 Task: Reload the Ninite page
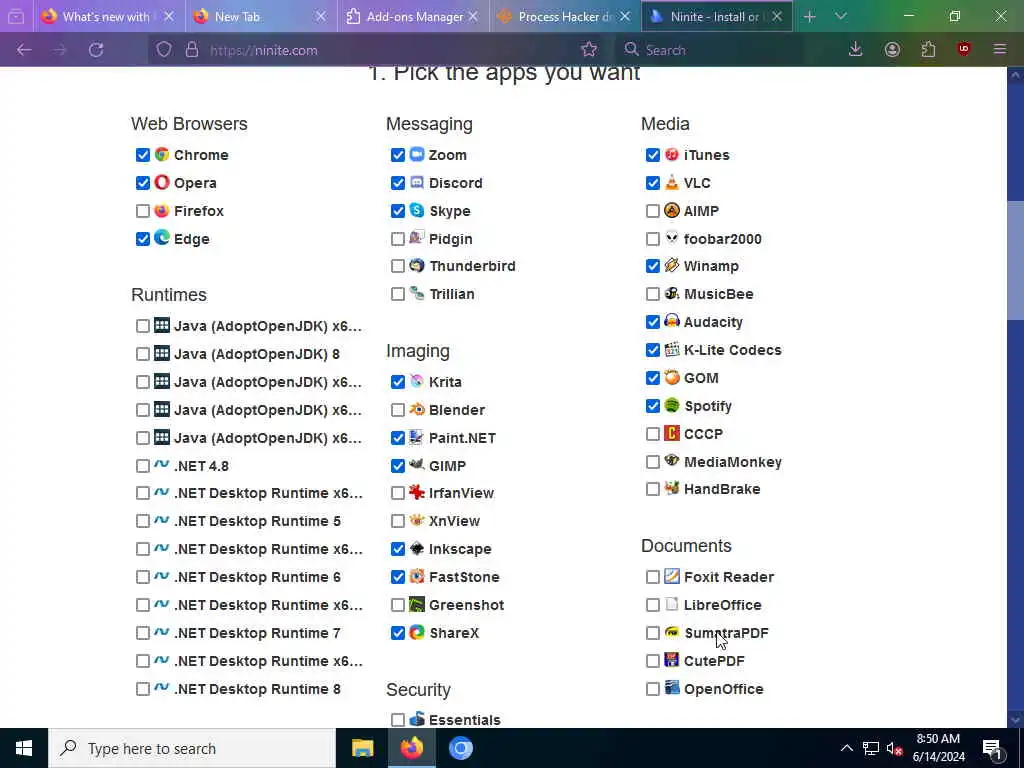[x=96, y=50]
